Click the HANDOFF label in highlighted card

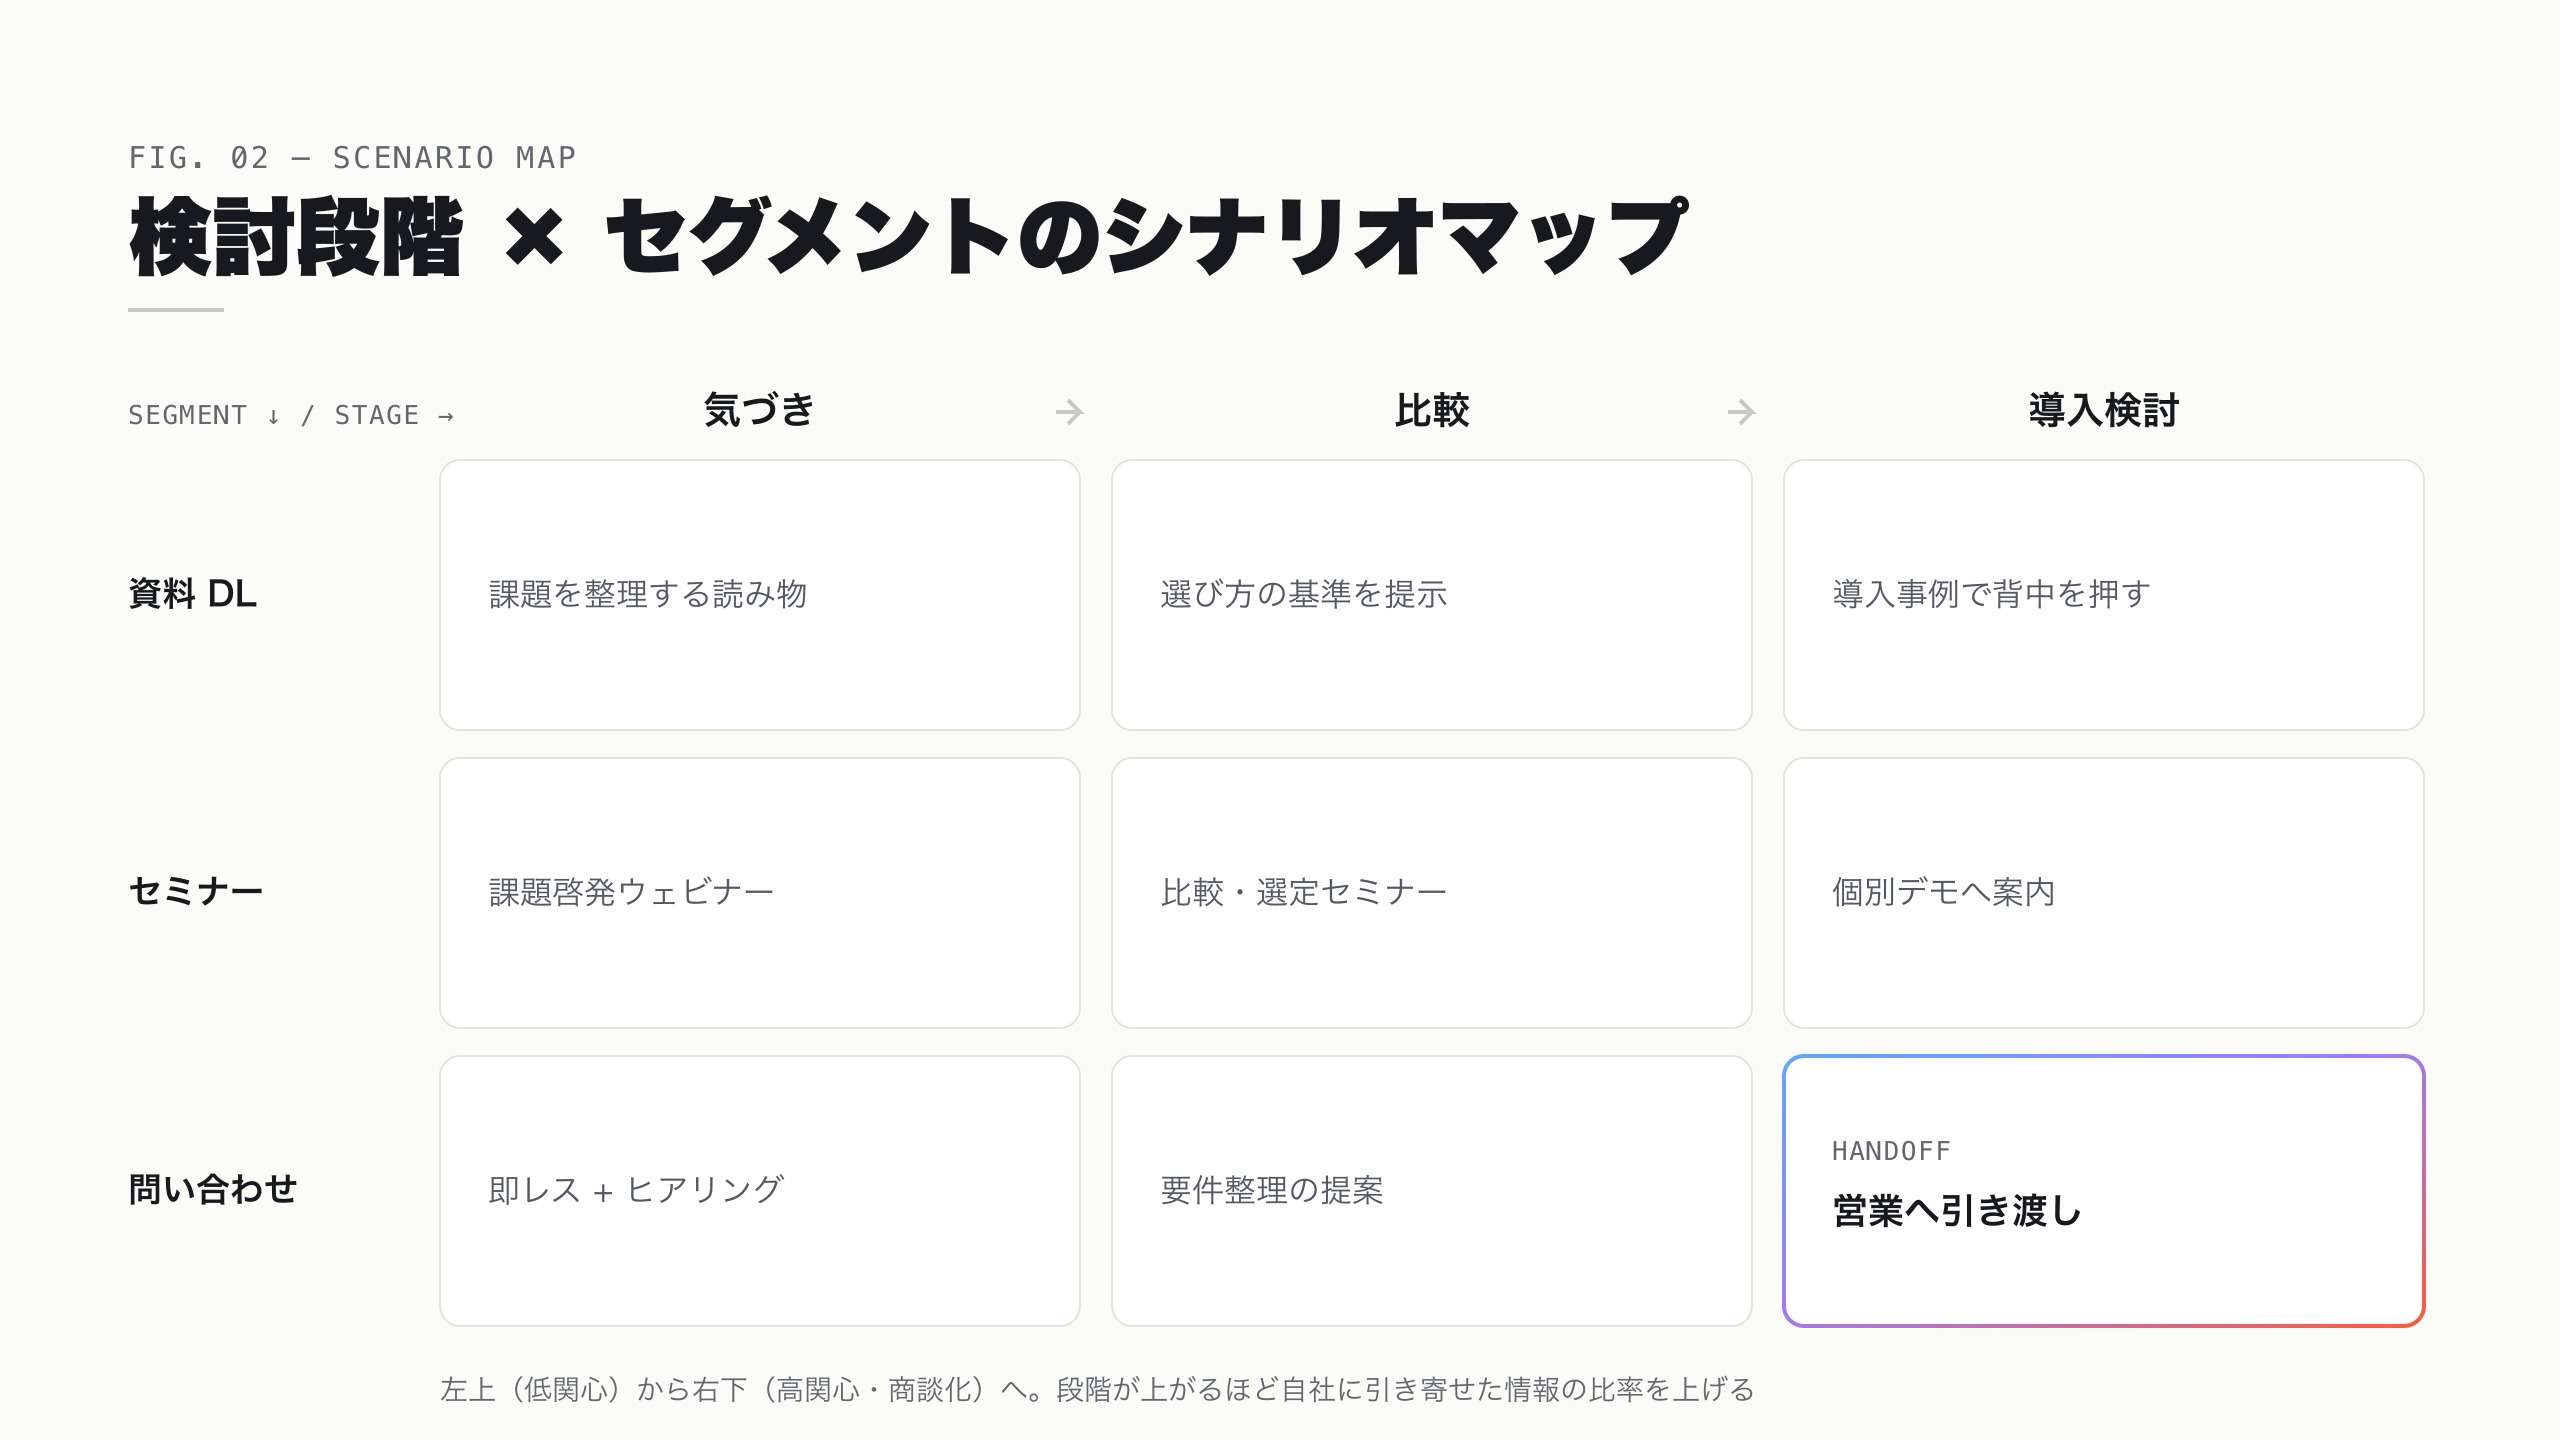(x=1891, y=1151)
